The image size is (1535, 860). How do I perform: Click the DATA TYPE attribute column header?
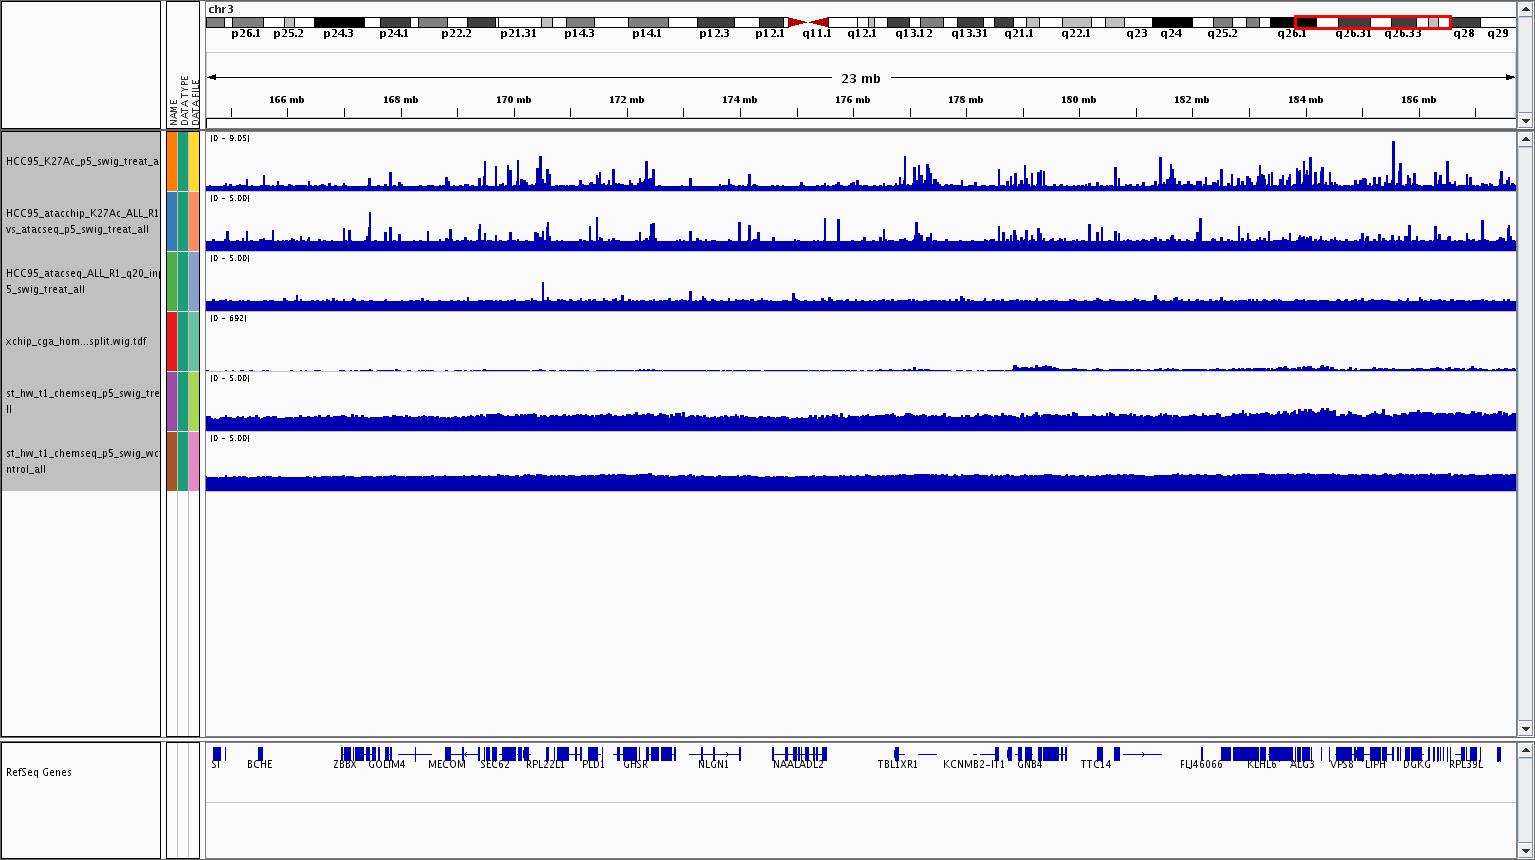point(184,100)
